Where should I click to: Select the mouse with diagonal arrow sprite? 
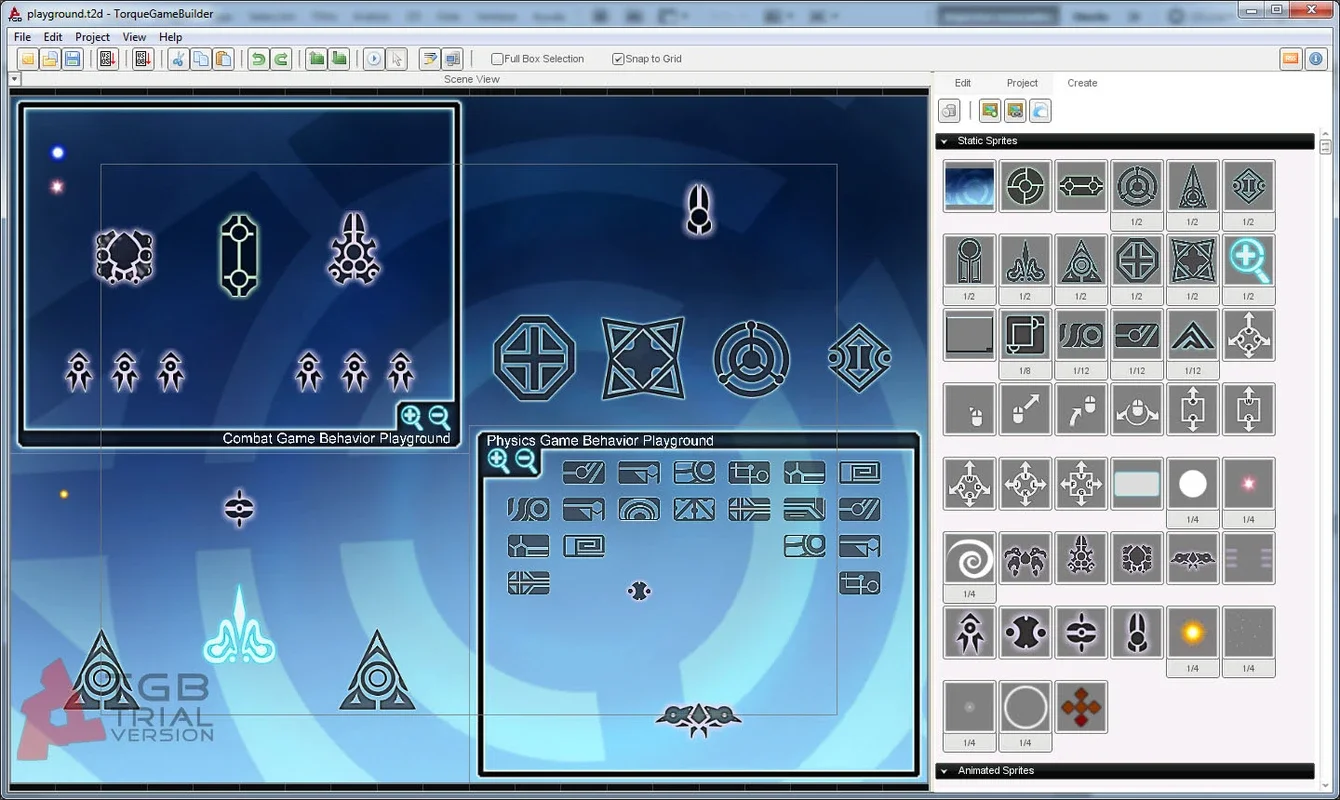pyautogui.click(x=1025, y=410)
